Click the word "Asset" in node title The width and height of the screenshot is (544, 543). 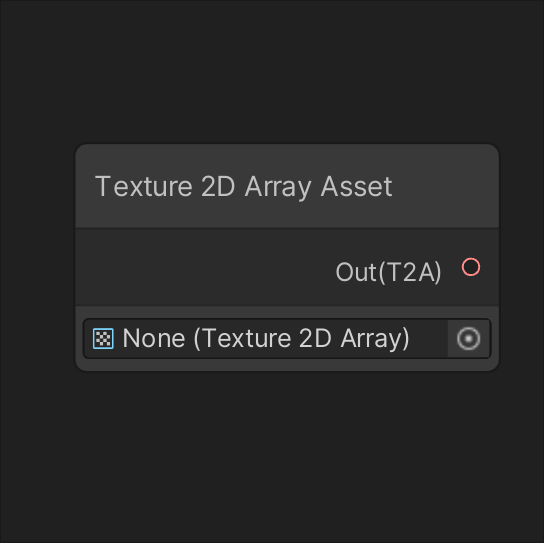pyautogui.click(x=356, y=187)
